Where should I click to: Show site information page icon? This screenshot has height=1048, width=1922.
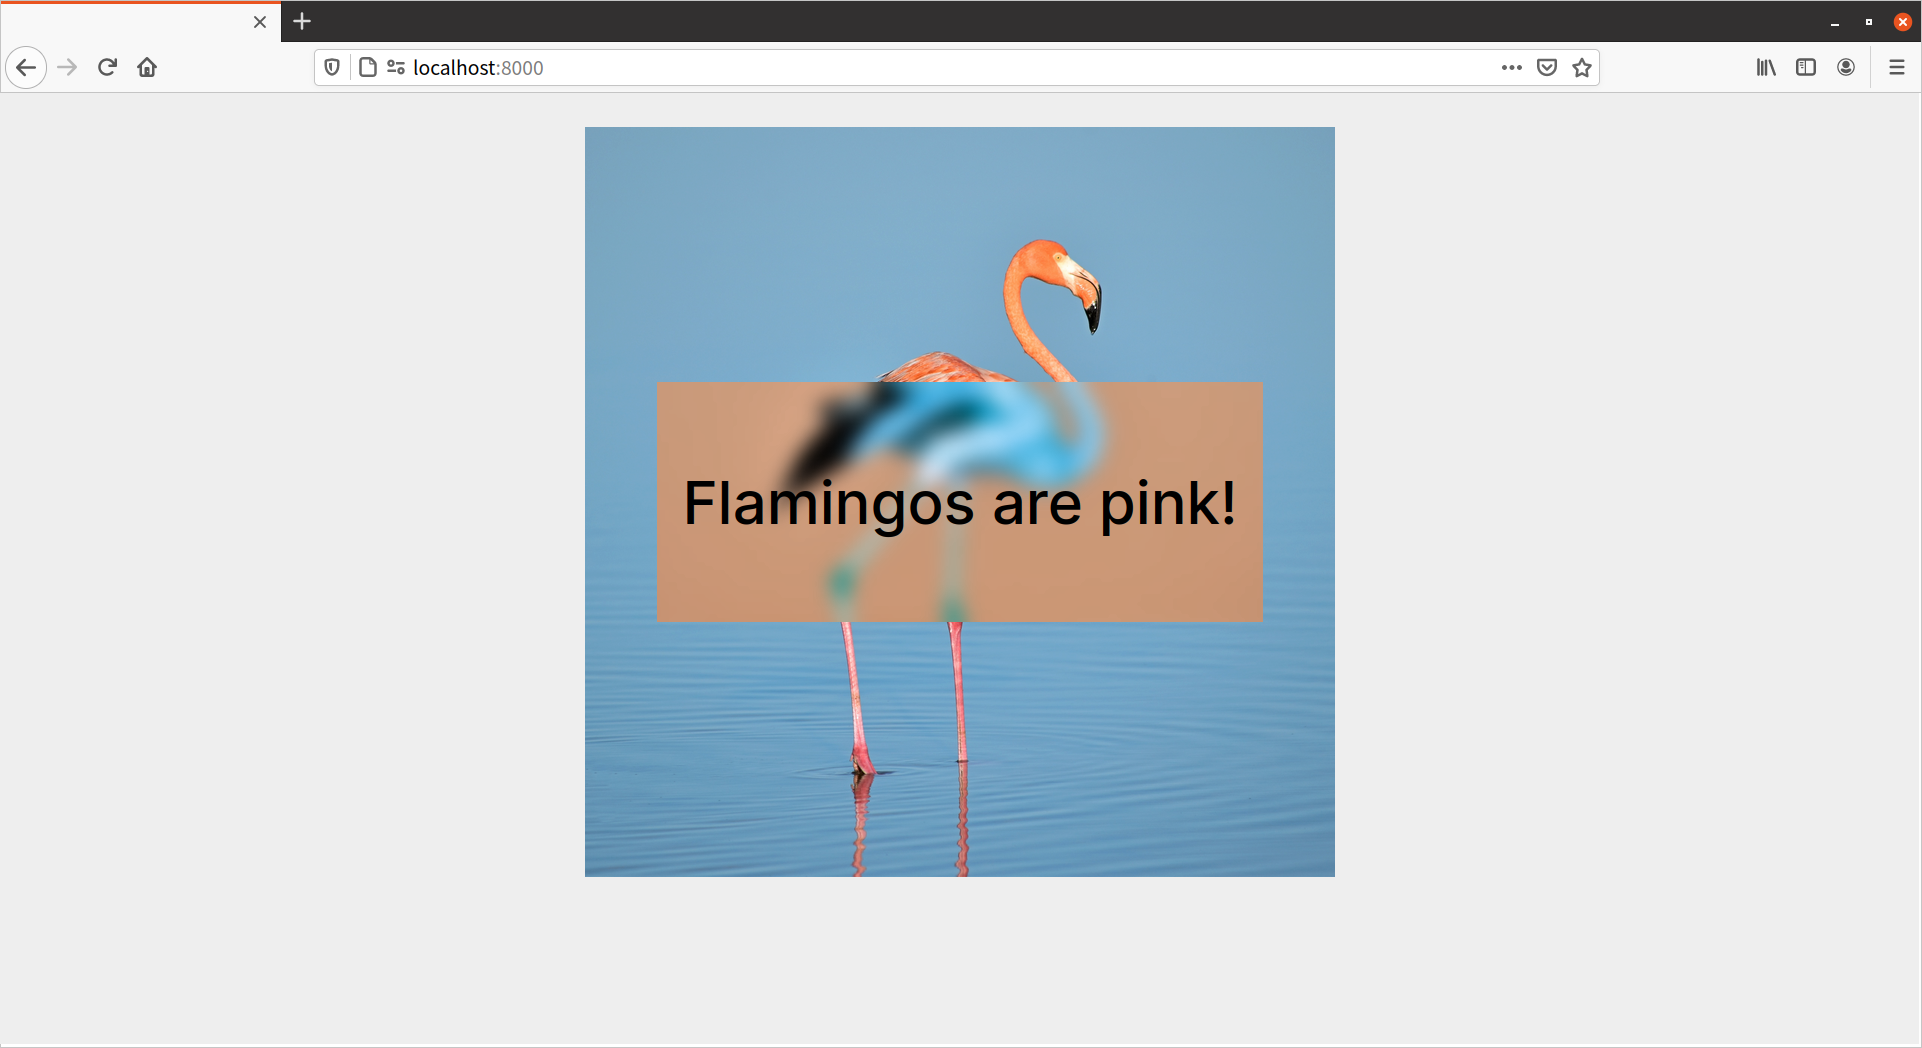pos(368,68)
